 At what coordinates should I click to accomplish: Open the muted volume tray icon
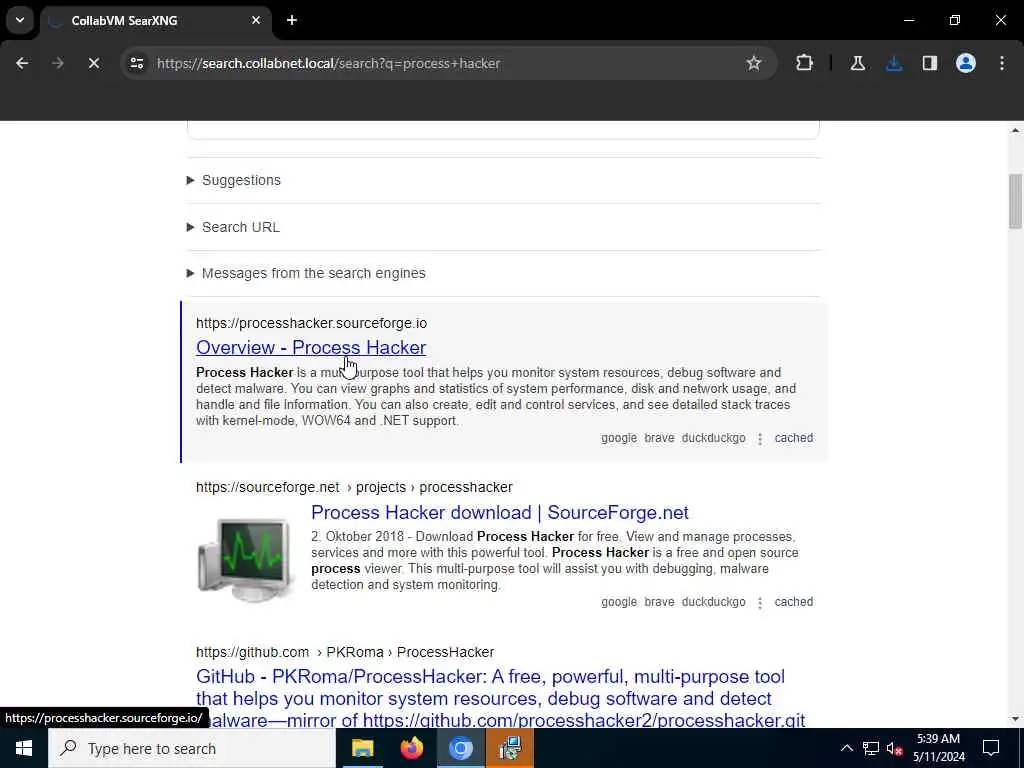pos(894,748)
